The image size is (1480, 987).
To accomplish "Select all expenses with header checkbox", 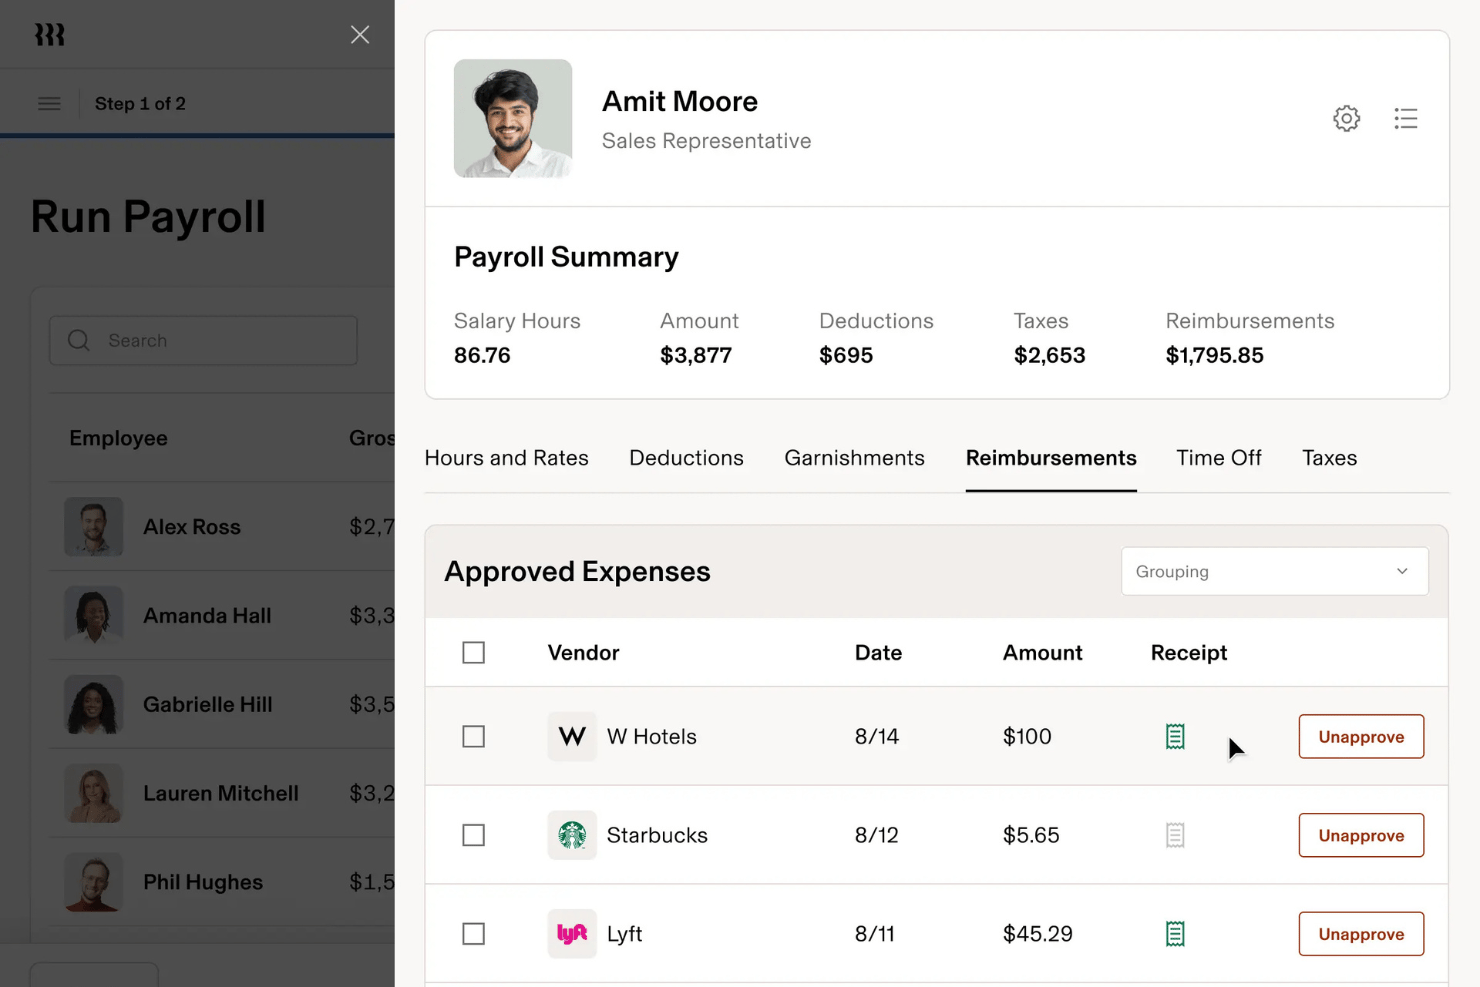I will (x=474, y=653).
